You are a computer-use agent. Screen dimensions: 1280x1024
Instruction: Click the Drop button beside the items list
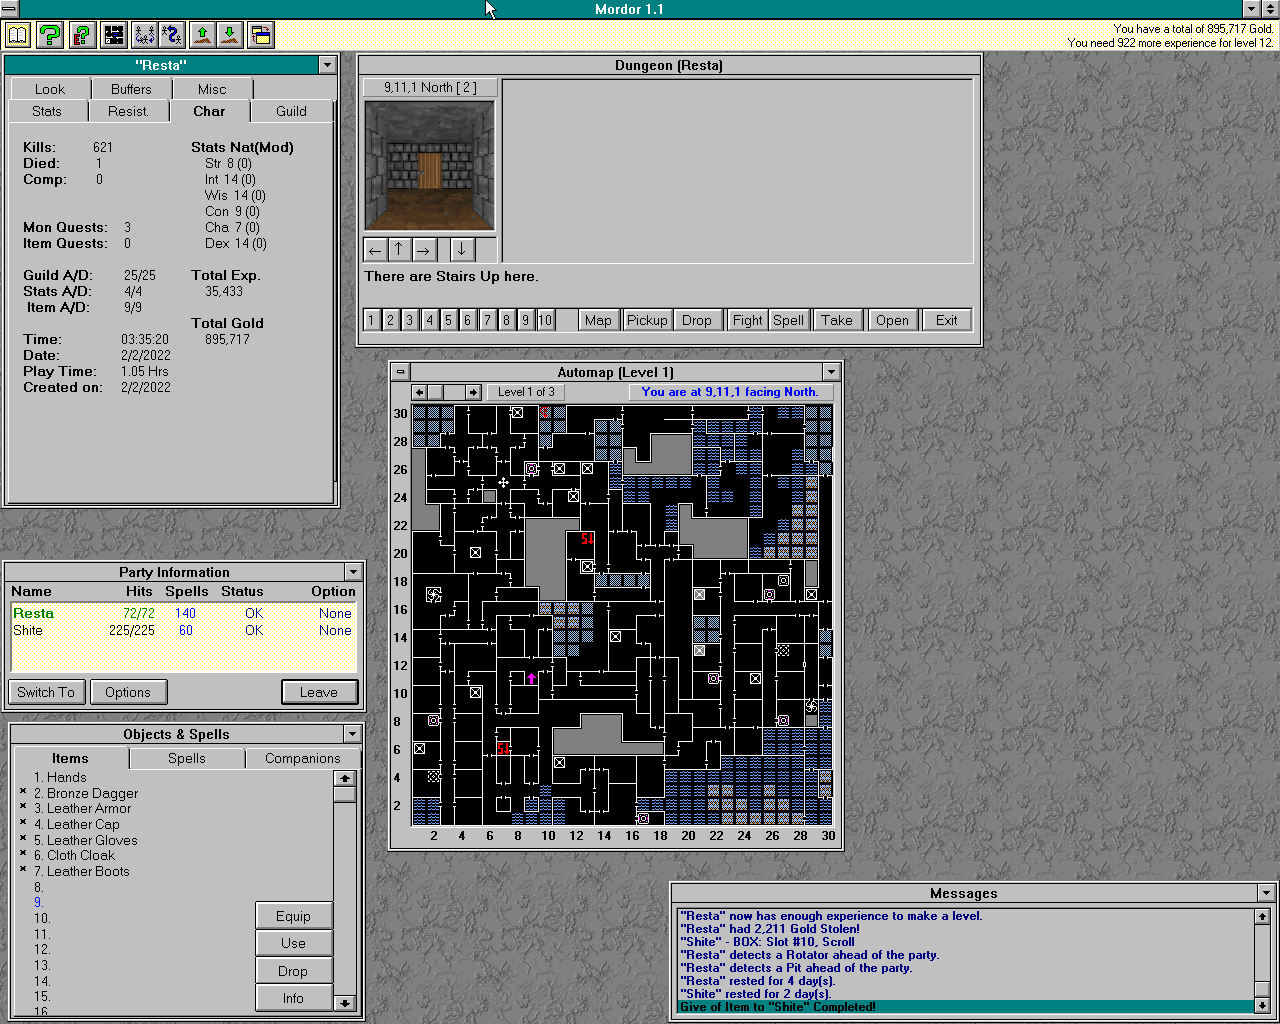(x=293, y=971)
